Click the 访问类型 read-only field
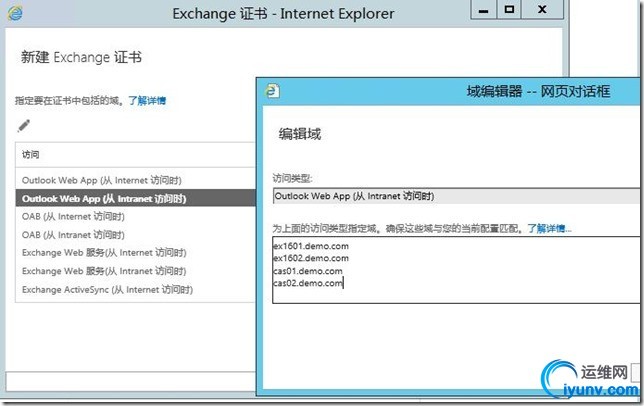644x406 pixels. 458,196
